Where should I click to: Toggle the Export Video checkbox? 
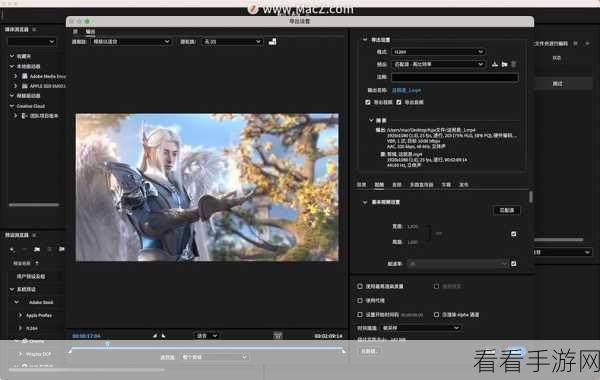(368, 102)
